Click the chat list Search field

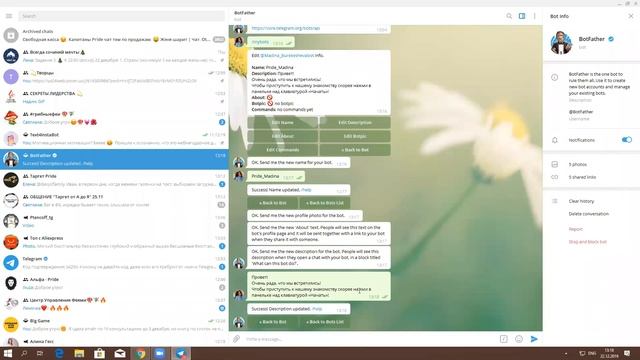click(x=122, y=16)
